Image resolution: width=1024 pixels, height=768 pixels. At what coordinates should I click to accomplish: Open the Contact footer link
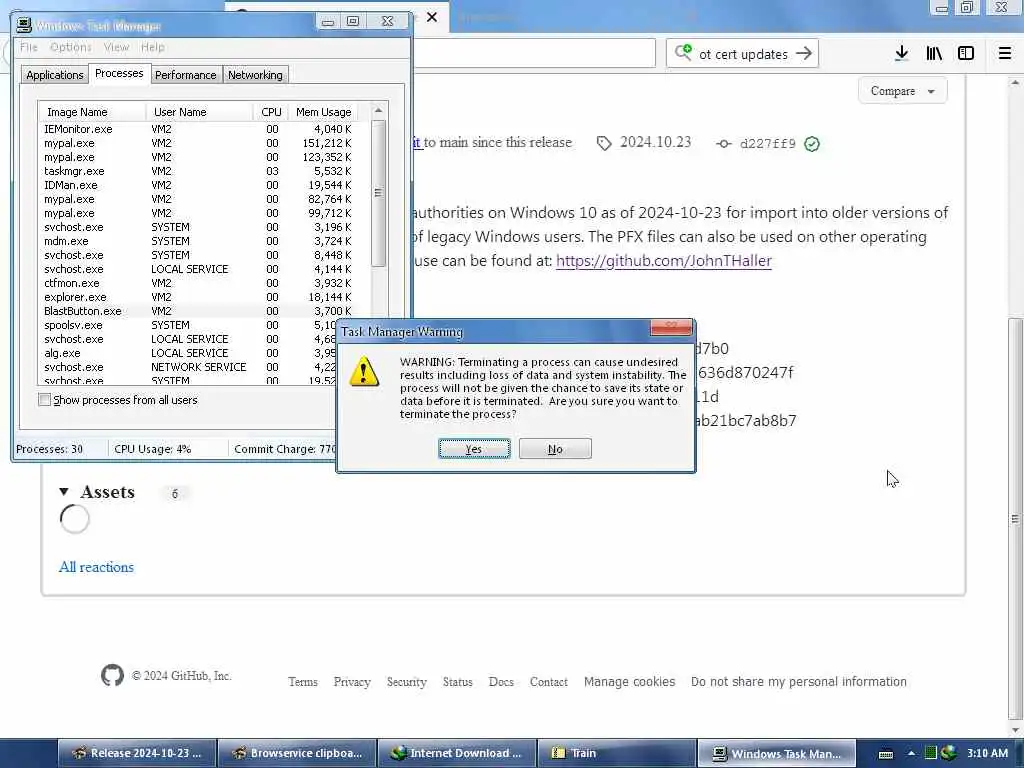tap(549, 682)
